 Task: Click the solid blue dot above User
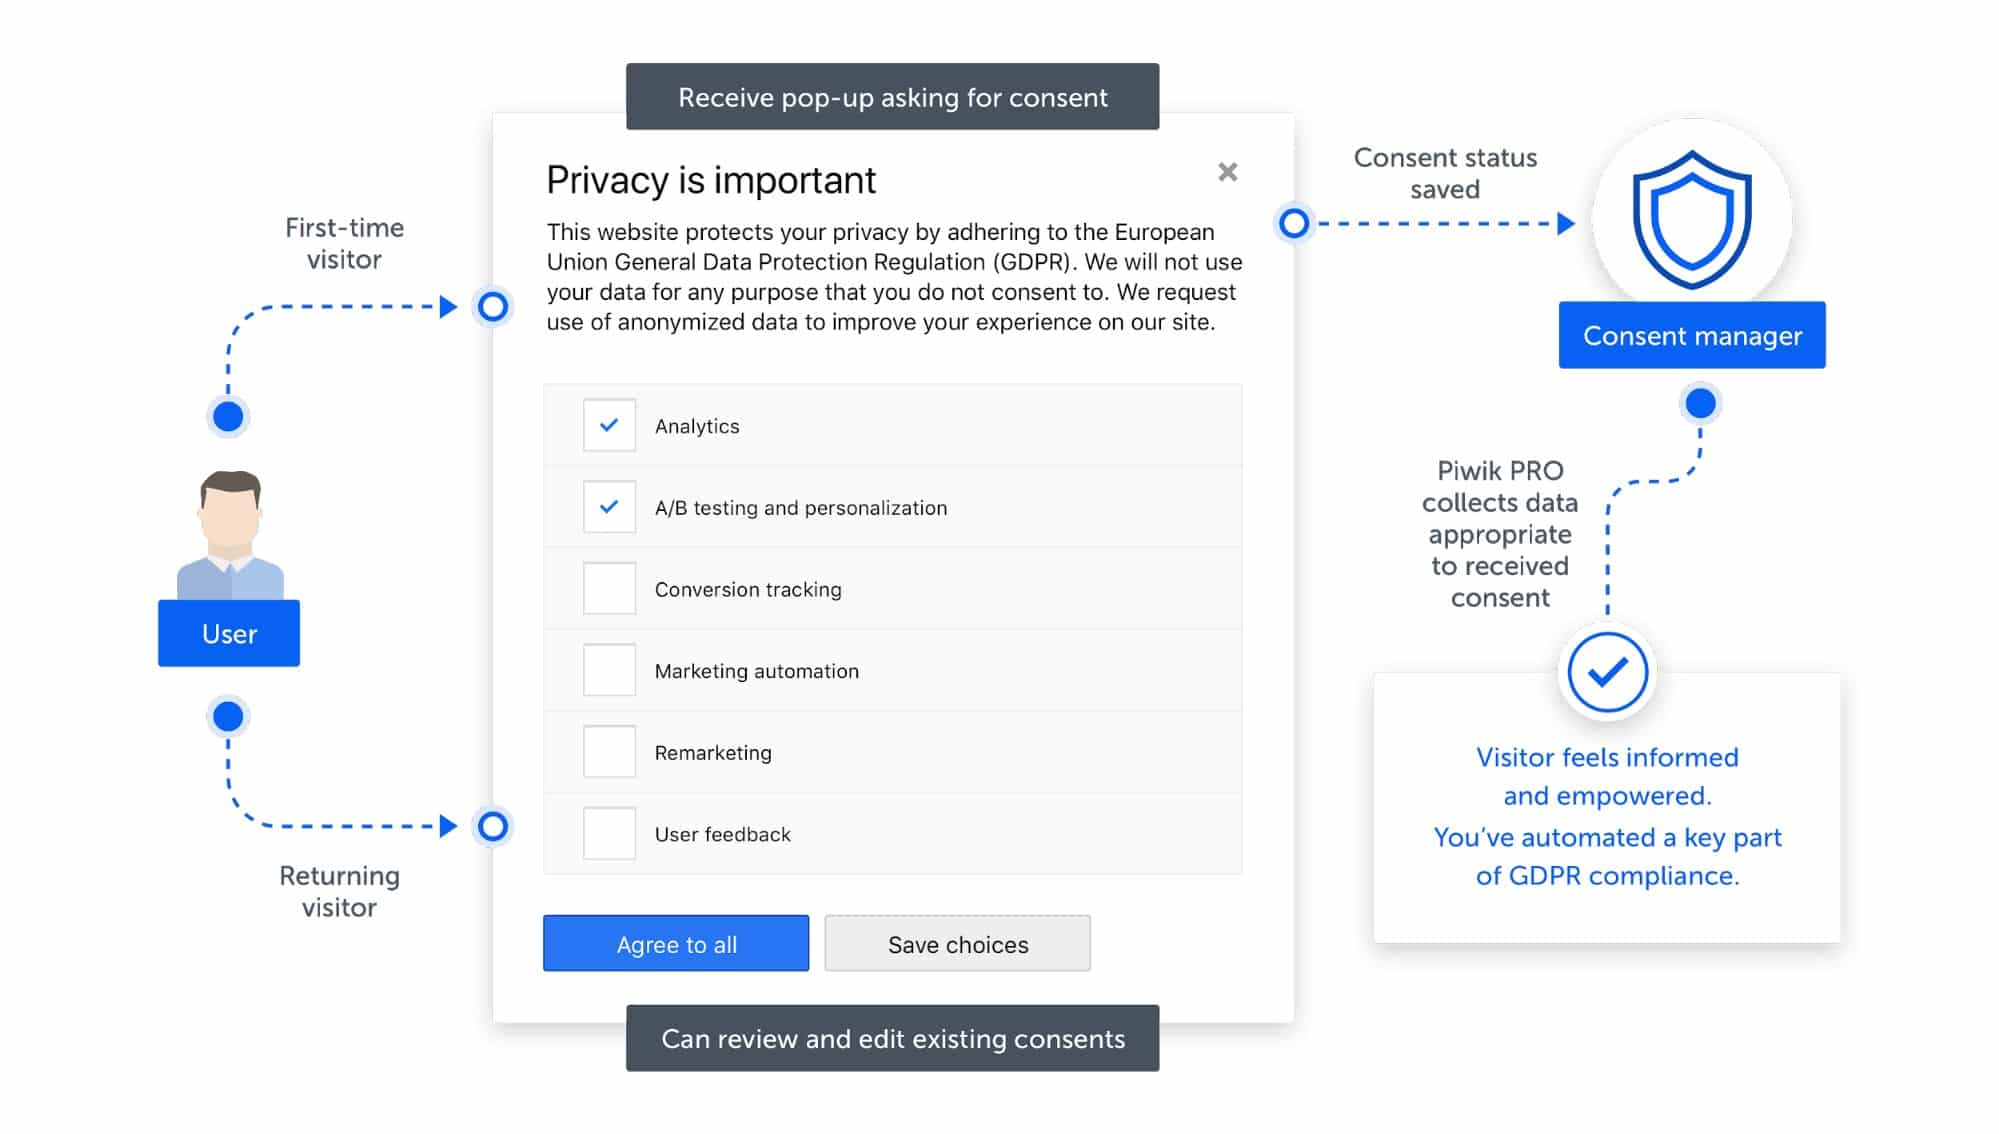point(228,416)
